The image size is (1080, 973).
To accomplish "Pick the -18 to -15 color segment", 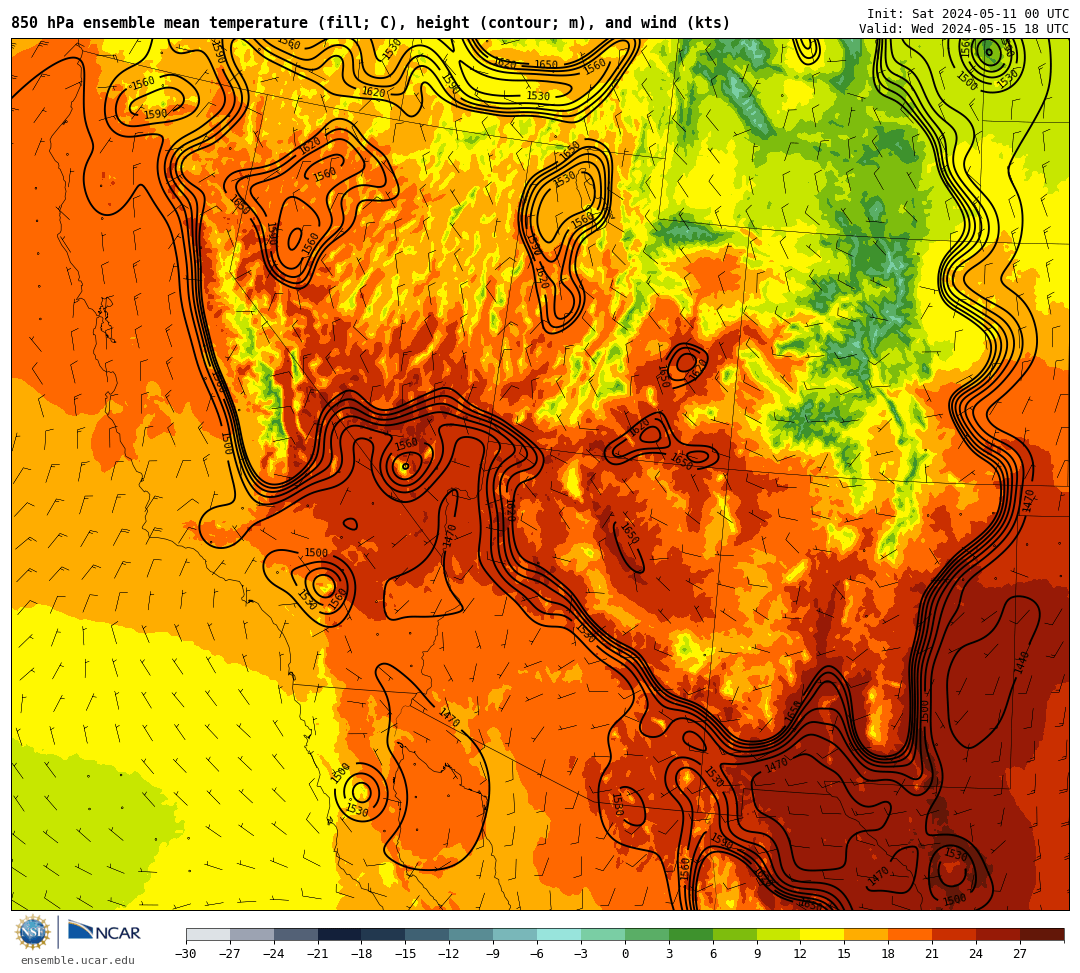I will tap(384, 934).
